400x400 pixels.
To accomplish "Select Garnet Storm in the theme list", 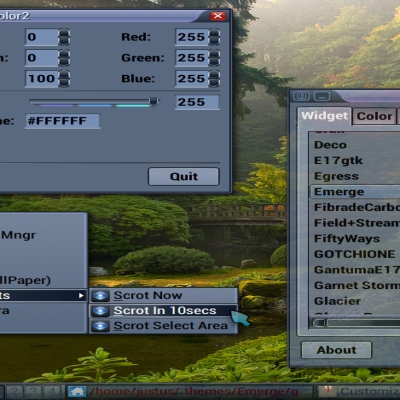I will click(x=355, y=286).
